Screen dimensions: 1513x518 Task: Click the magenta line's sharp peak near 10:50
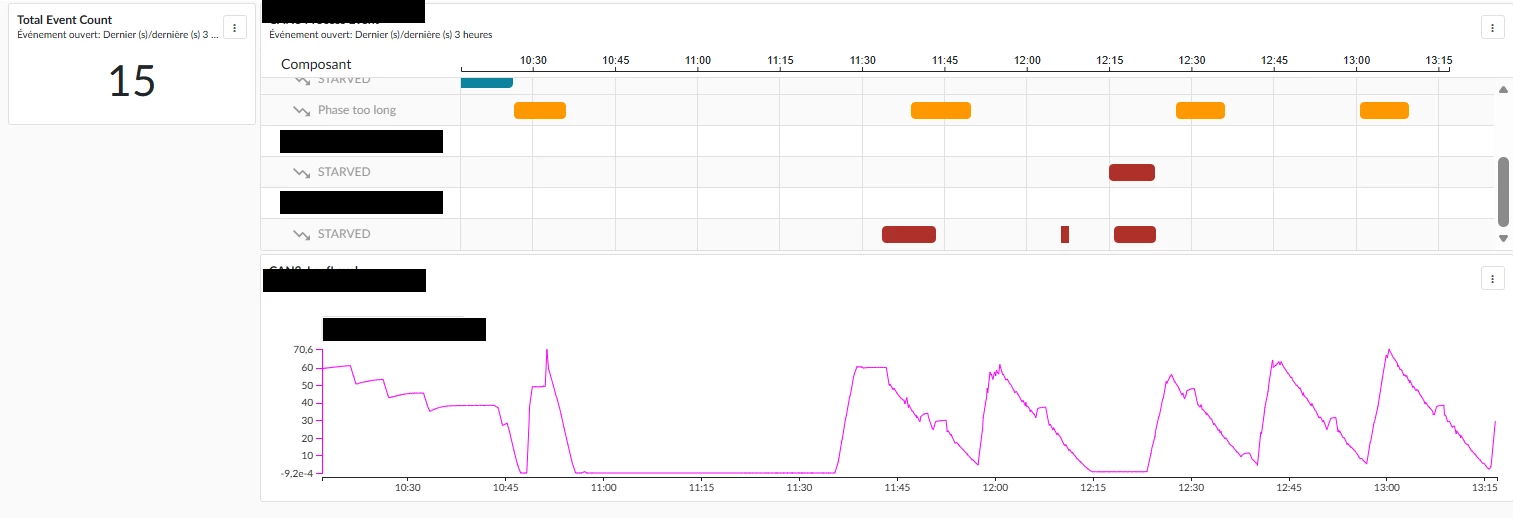coord(547,350)
